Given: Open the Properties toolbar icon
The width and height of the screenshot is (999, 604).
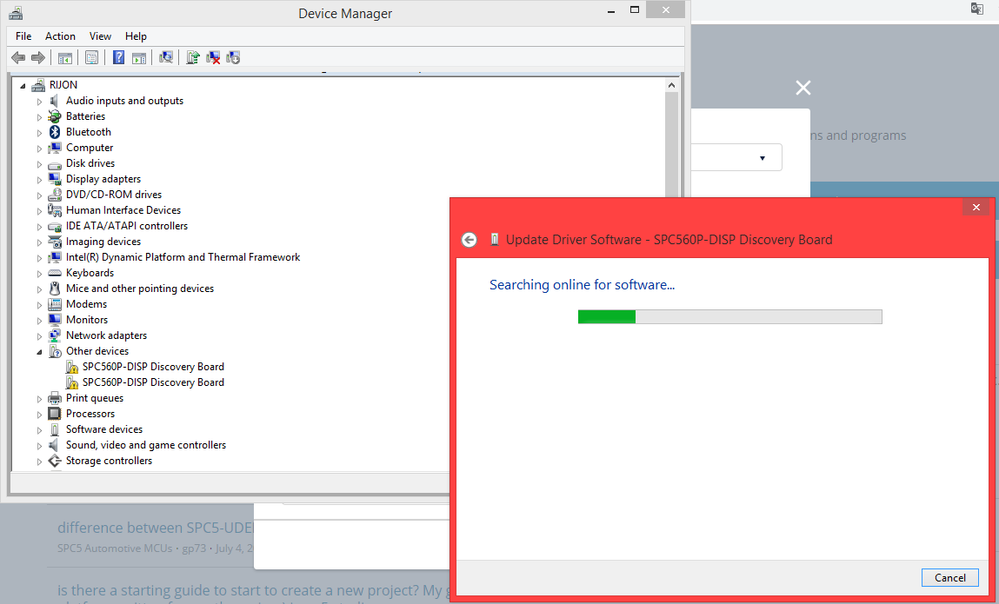Looking at the screenshot, I should point(92,58).
